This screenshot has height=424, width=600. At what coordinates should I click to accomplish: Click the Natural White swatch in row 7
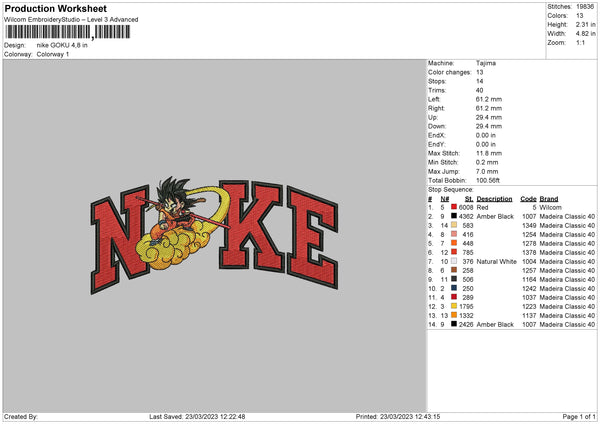[x=454, y=261]
